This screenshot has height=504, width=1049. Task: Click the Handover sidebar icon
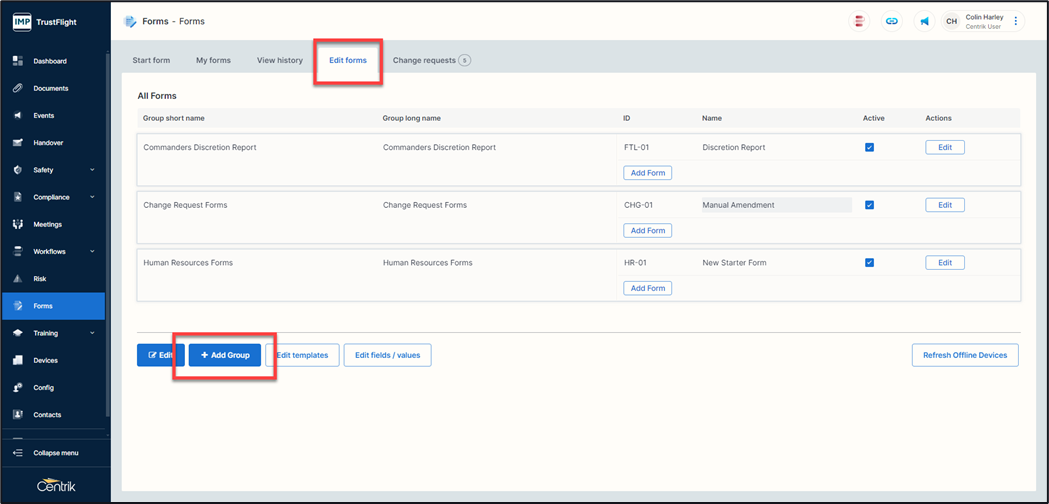(18, 143)
